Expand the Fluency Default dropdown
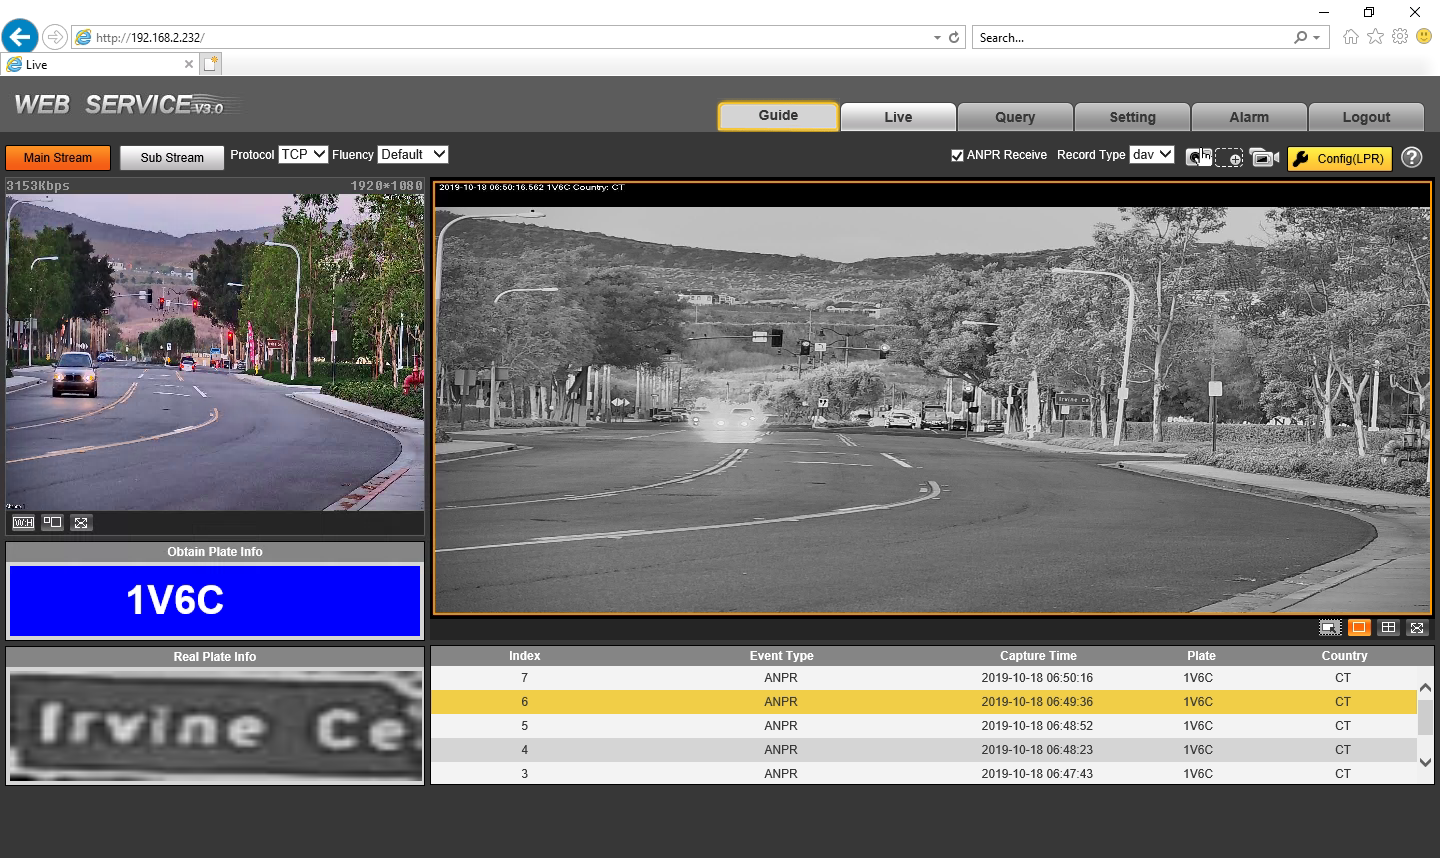 (412, 154)
